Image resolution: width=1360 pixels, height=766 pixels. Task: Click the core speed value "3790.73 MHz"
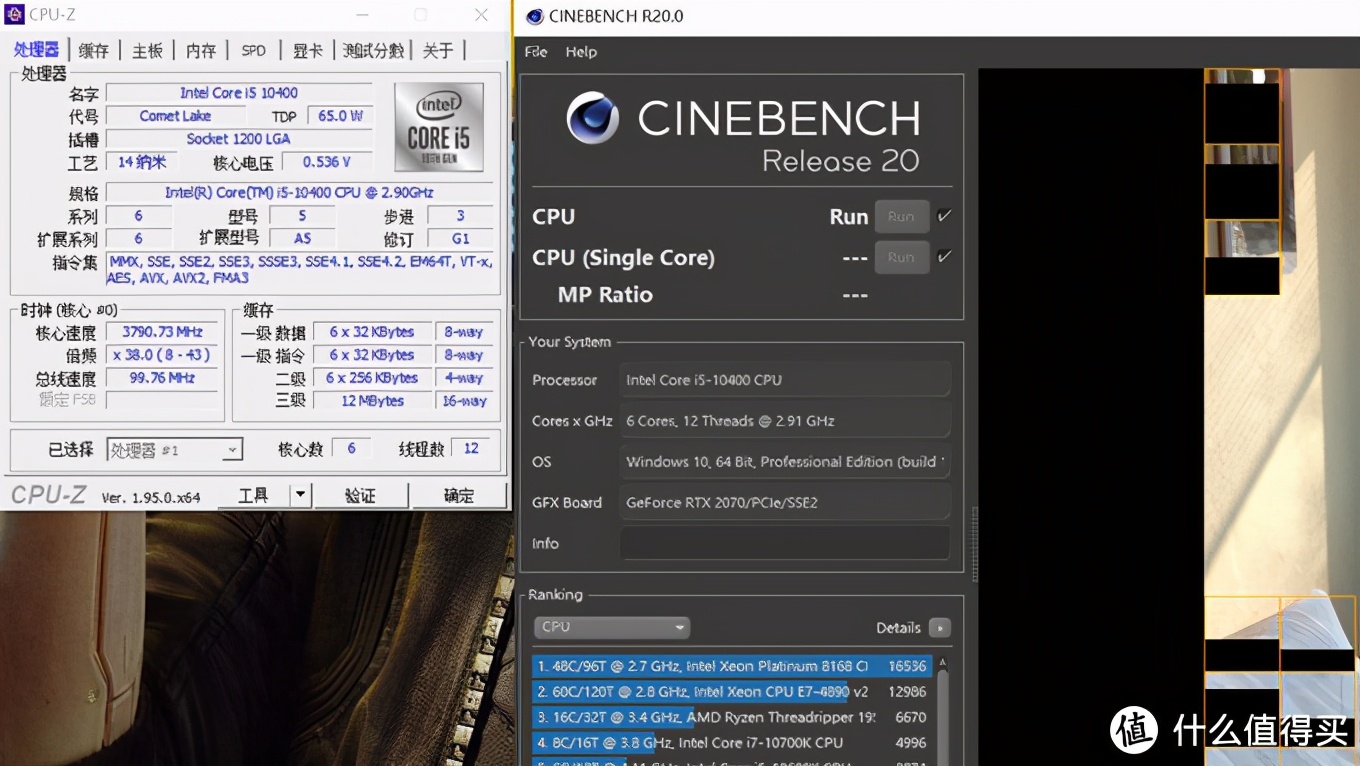coord(162,332)
